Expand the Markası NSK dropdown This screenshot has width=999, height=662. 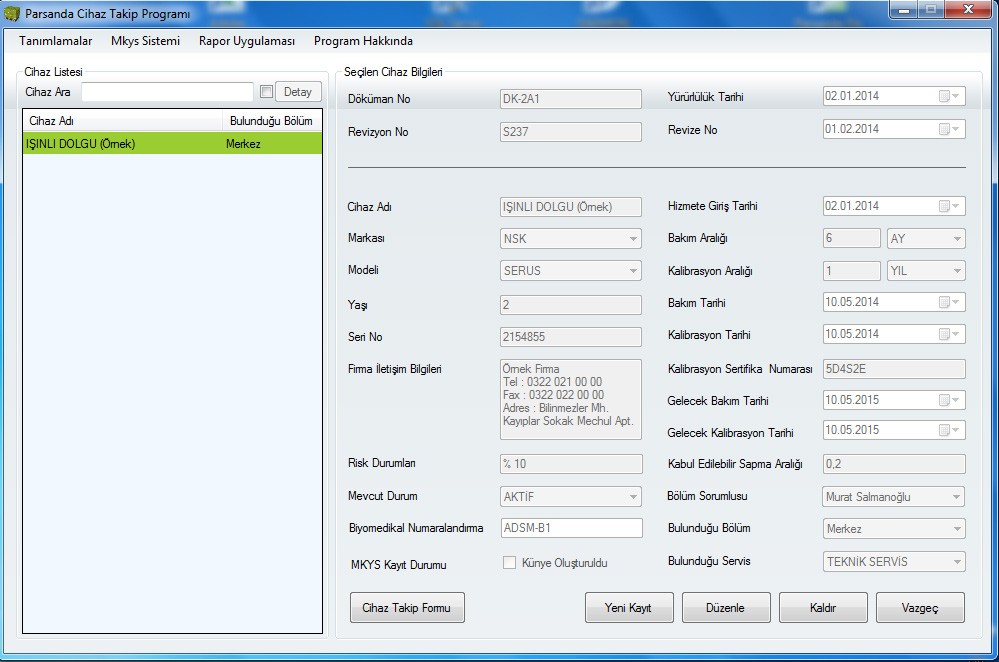[633, 239]
